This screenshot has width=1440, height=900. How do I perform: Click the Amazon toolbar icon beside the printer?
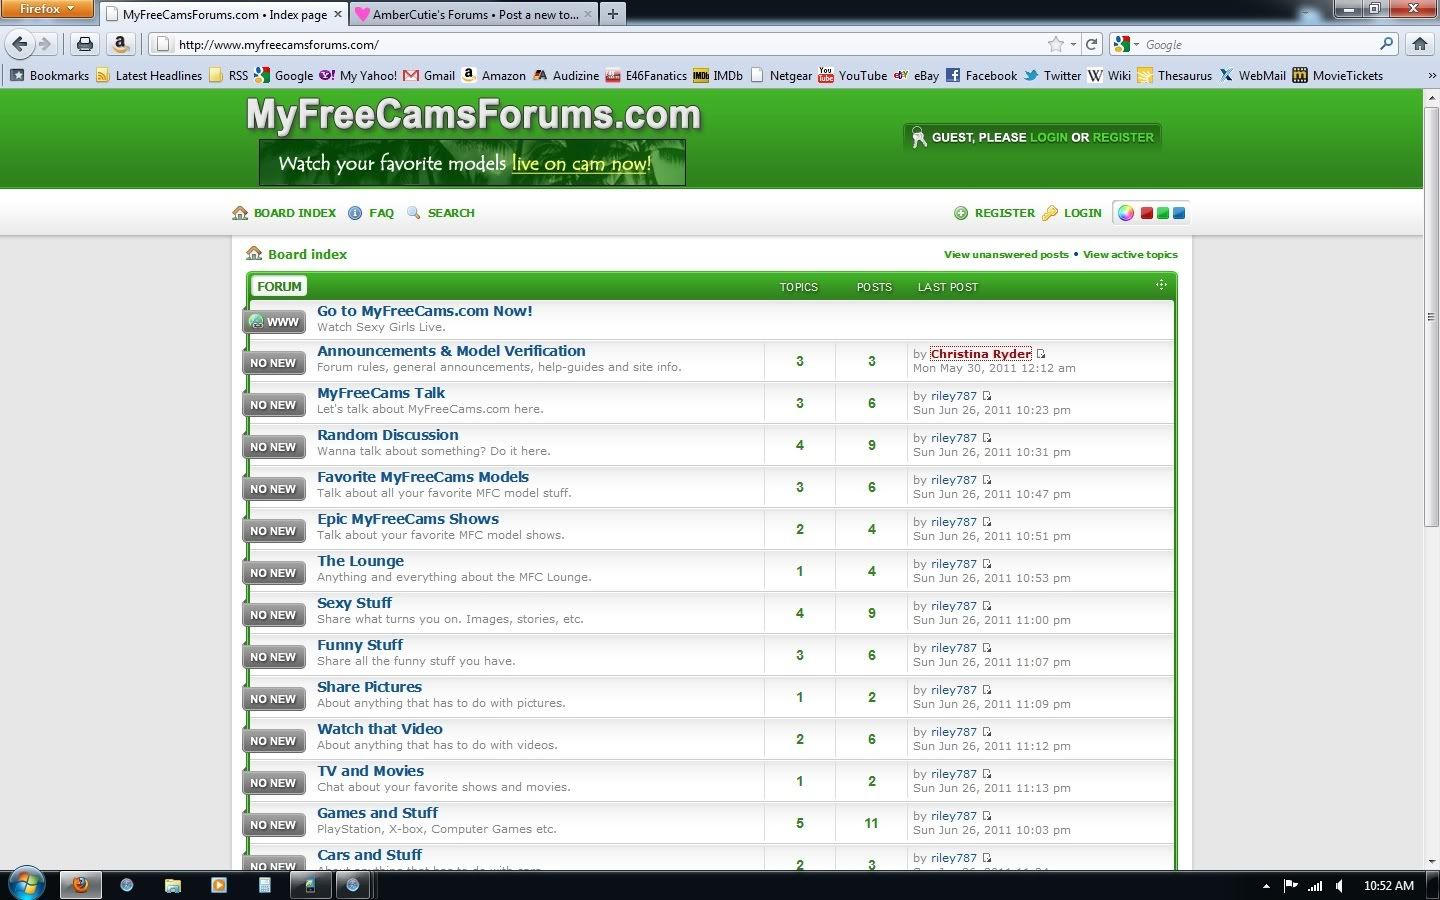120,44
